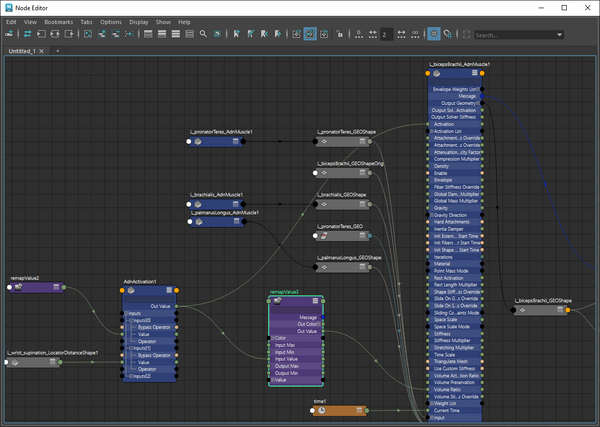Expand the Color attribute on remapValue3
The width and height of the screenshot is (600, 427).
coord(272,338)
